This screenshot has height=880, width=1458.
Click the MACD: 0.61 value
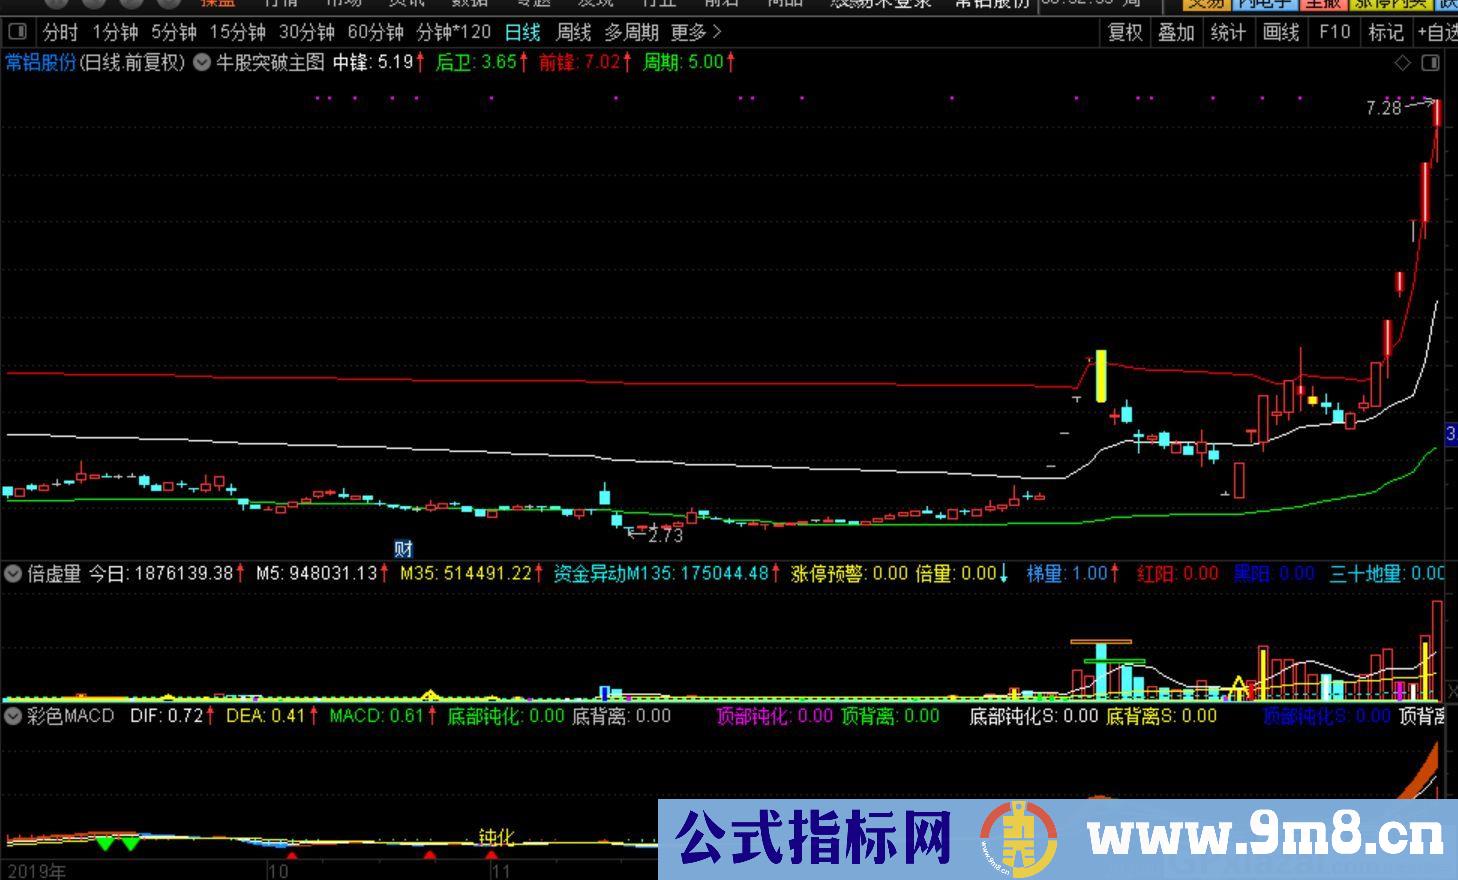pyautogui.click(x=383, y=716)
